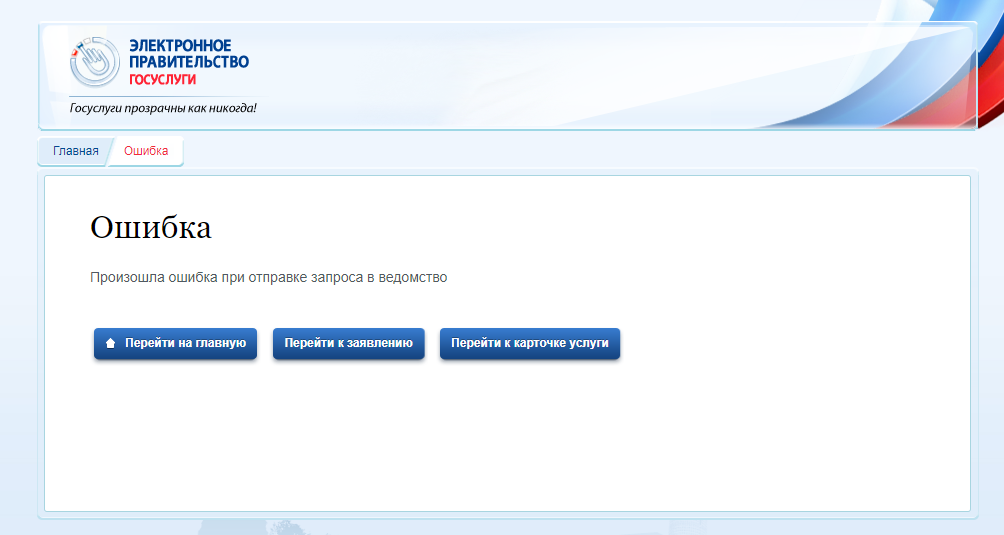
Task: Click the light blue background below the content panel
Action: point(500,527)
